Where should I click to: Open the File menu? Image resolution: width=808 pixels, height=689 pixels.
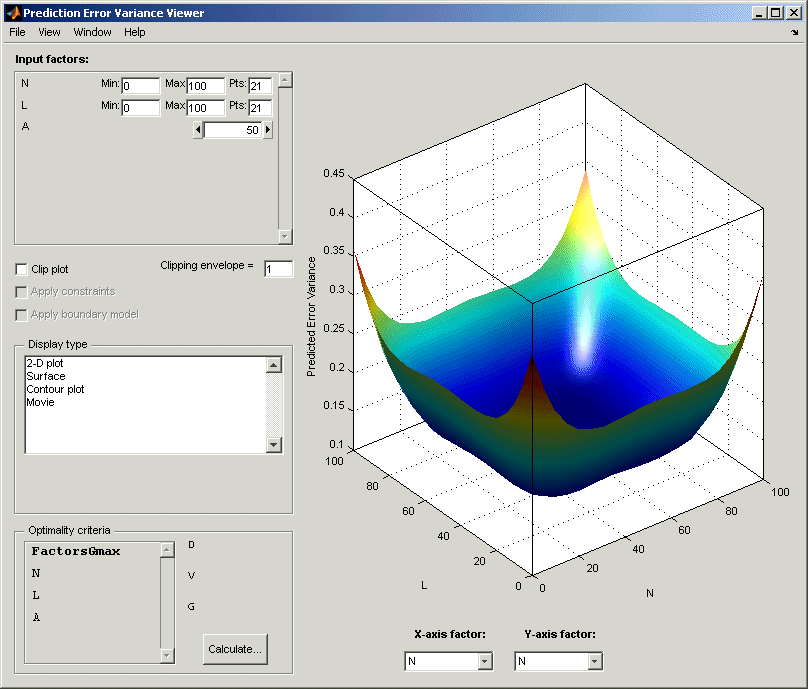coord(16,32)
